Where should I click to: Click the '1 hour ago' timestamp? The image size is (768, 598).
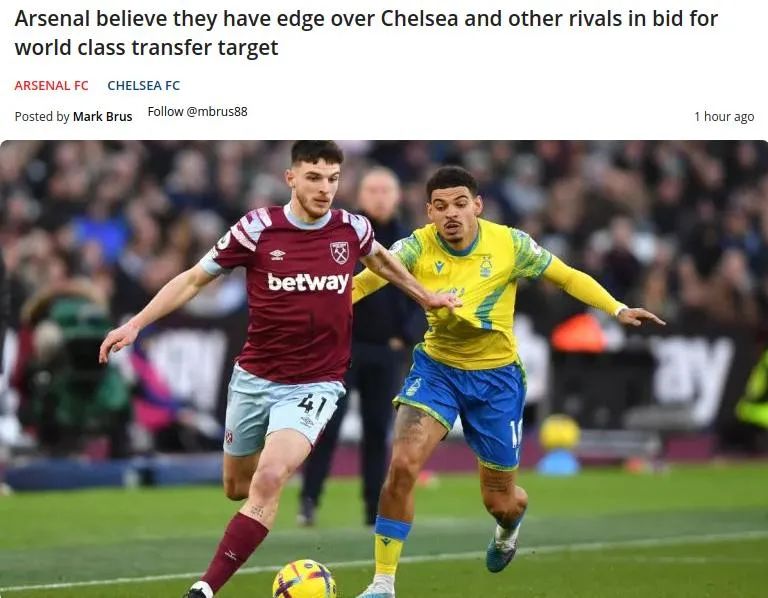pyautogui.click(x=724, y=117)
